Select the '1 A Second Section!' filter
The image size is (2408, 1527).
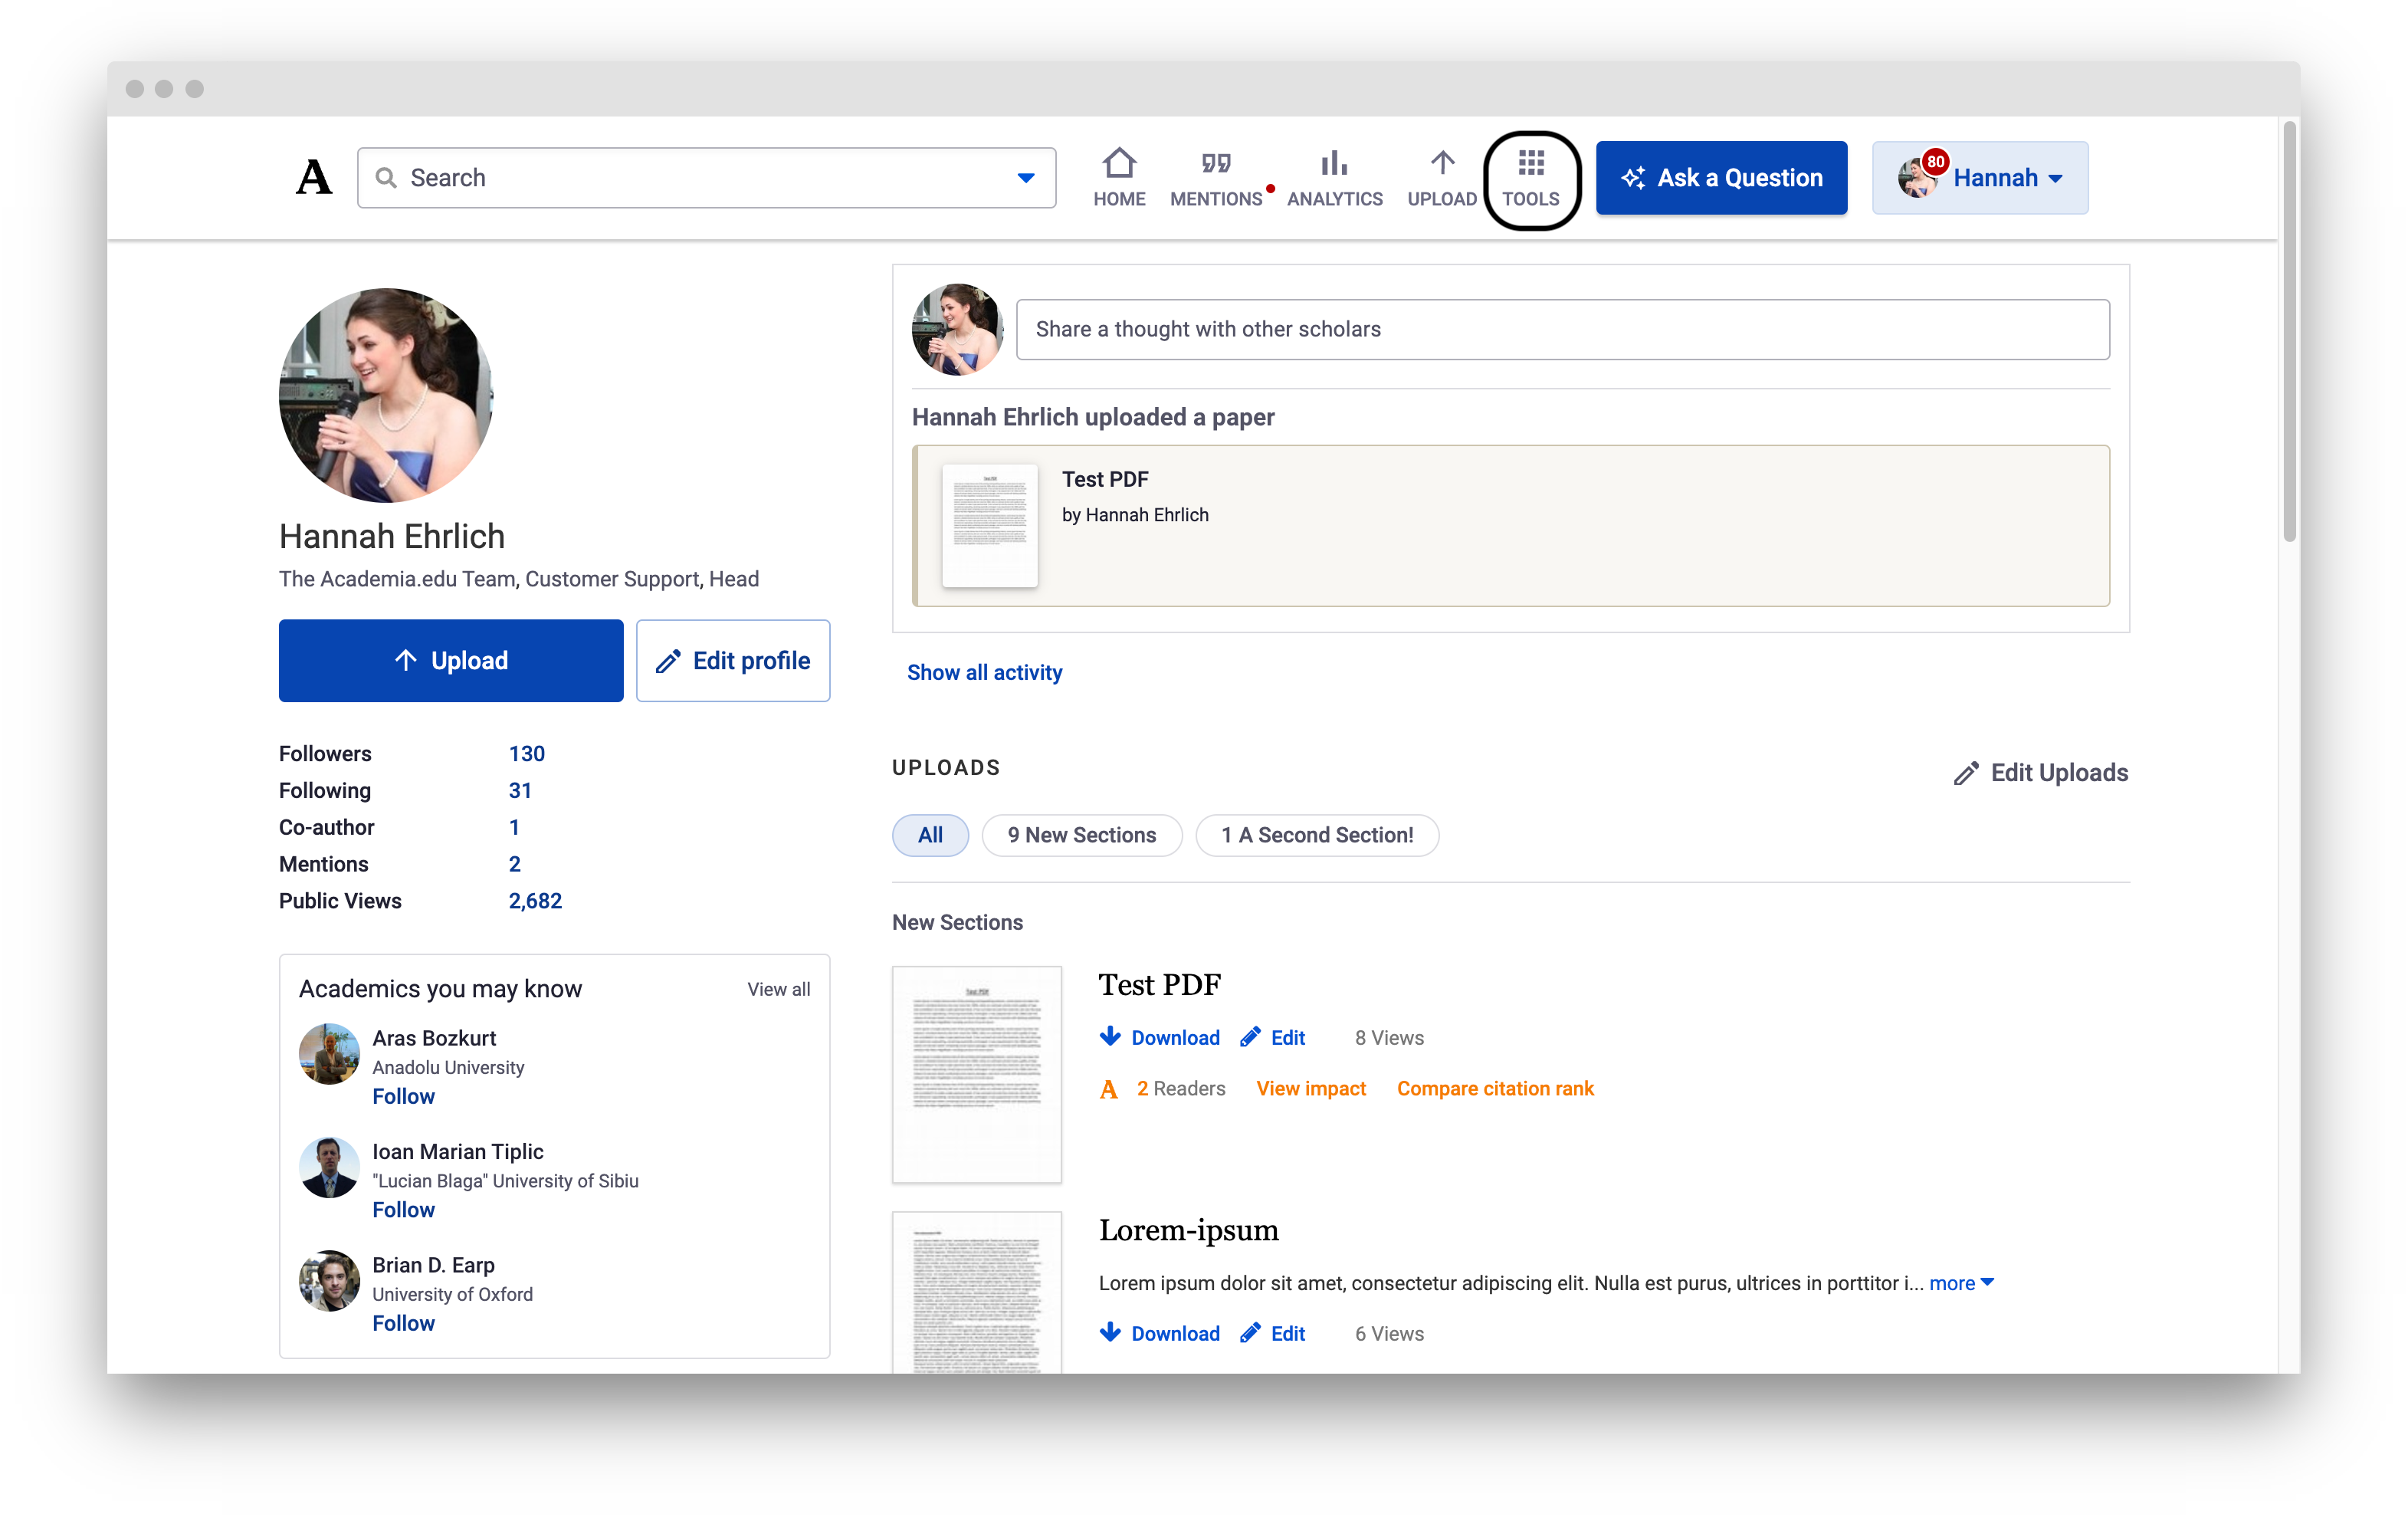[x=1317, y=835]
